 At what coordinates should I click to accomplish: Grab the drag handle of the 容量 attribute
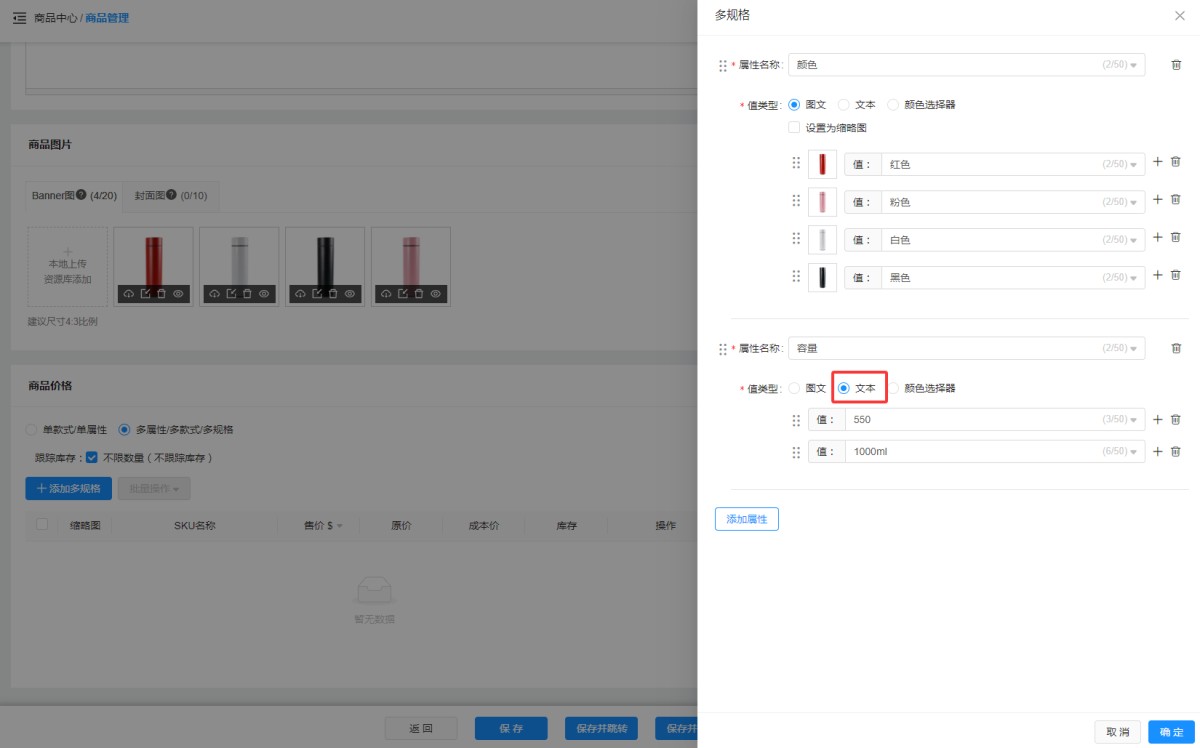click(723, 349)
